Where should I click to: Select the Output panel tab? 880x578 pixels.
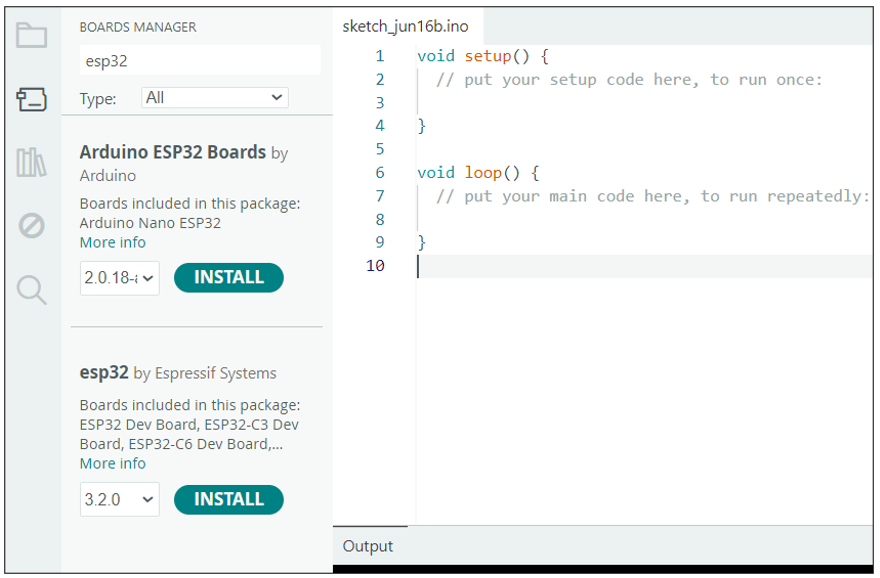pyautogui.click(x=368, y=546)
